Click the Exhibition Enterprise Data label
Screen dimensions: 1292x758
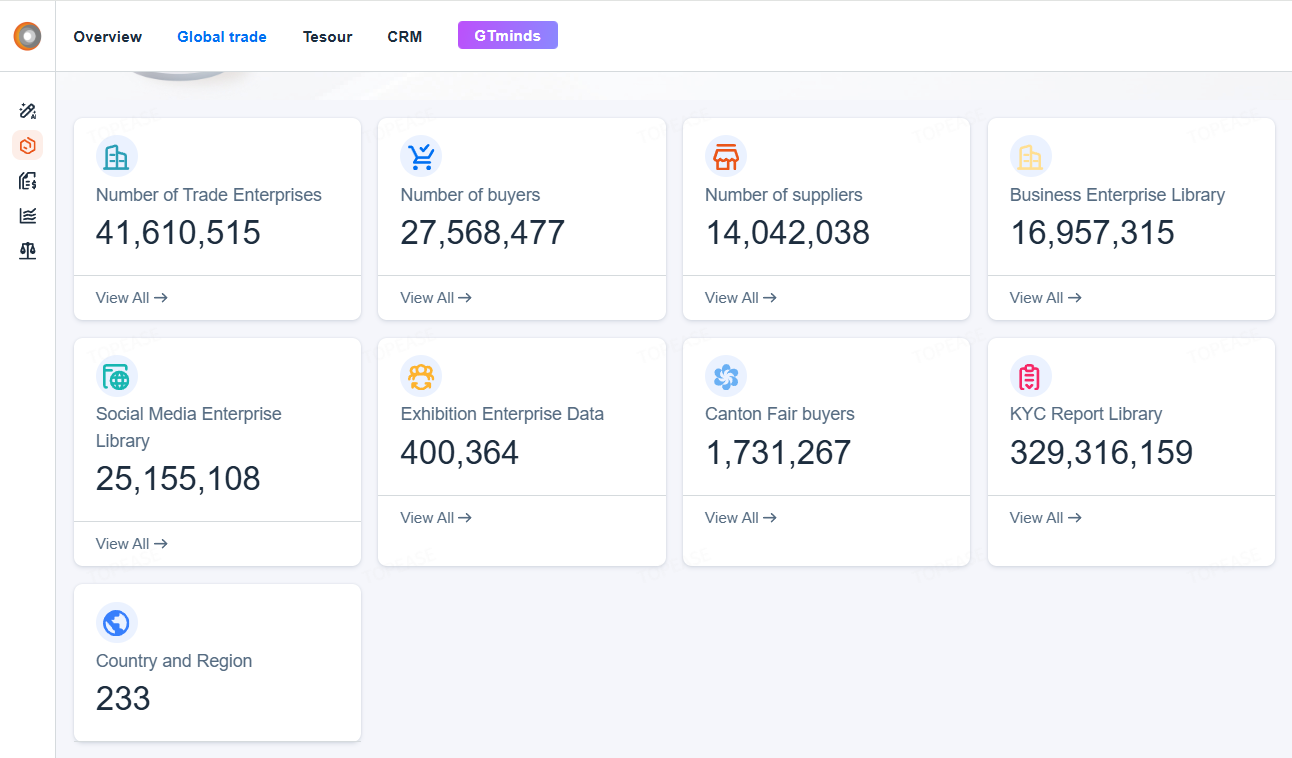click(x=502, y=414)
